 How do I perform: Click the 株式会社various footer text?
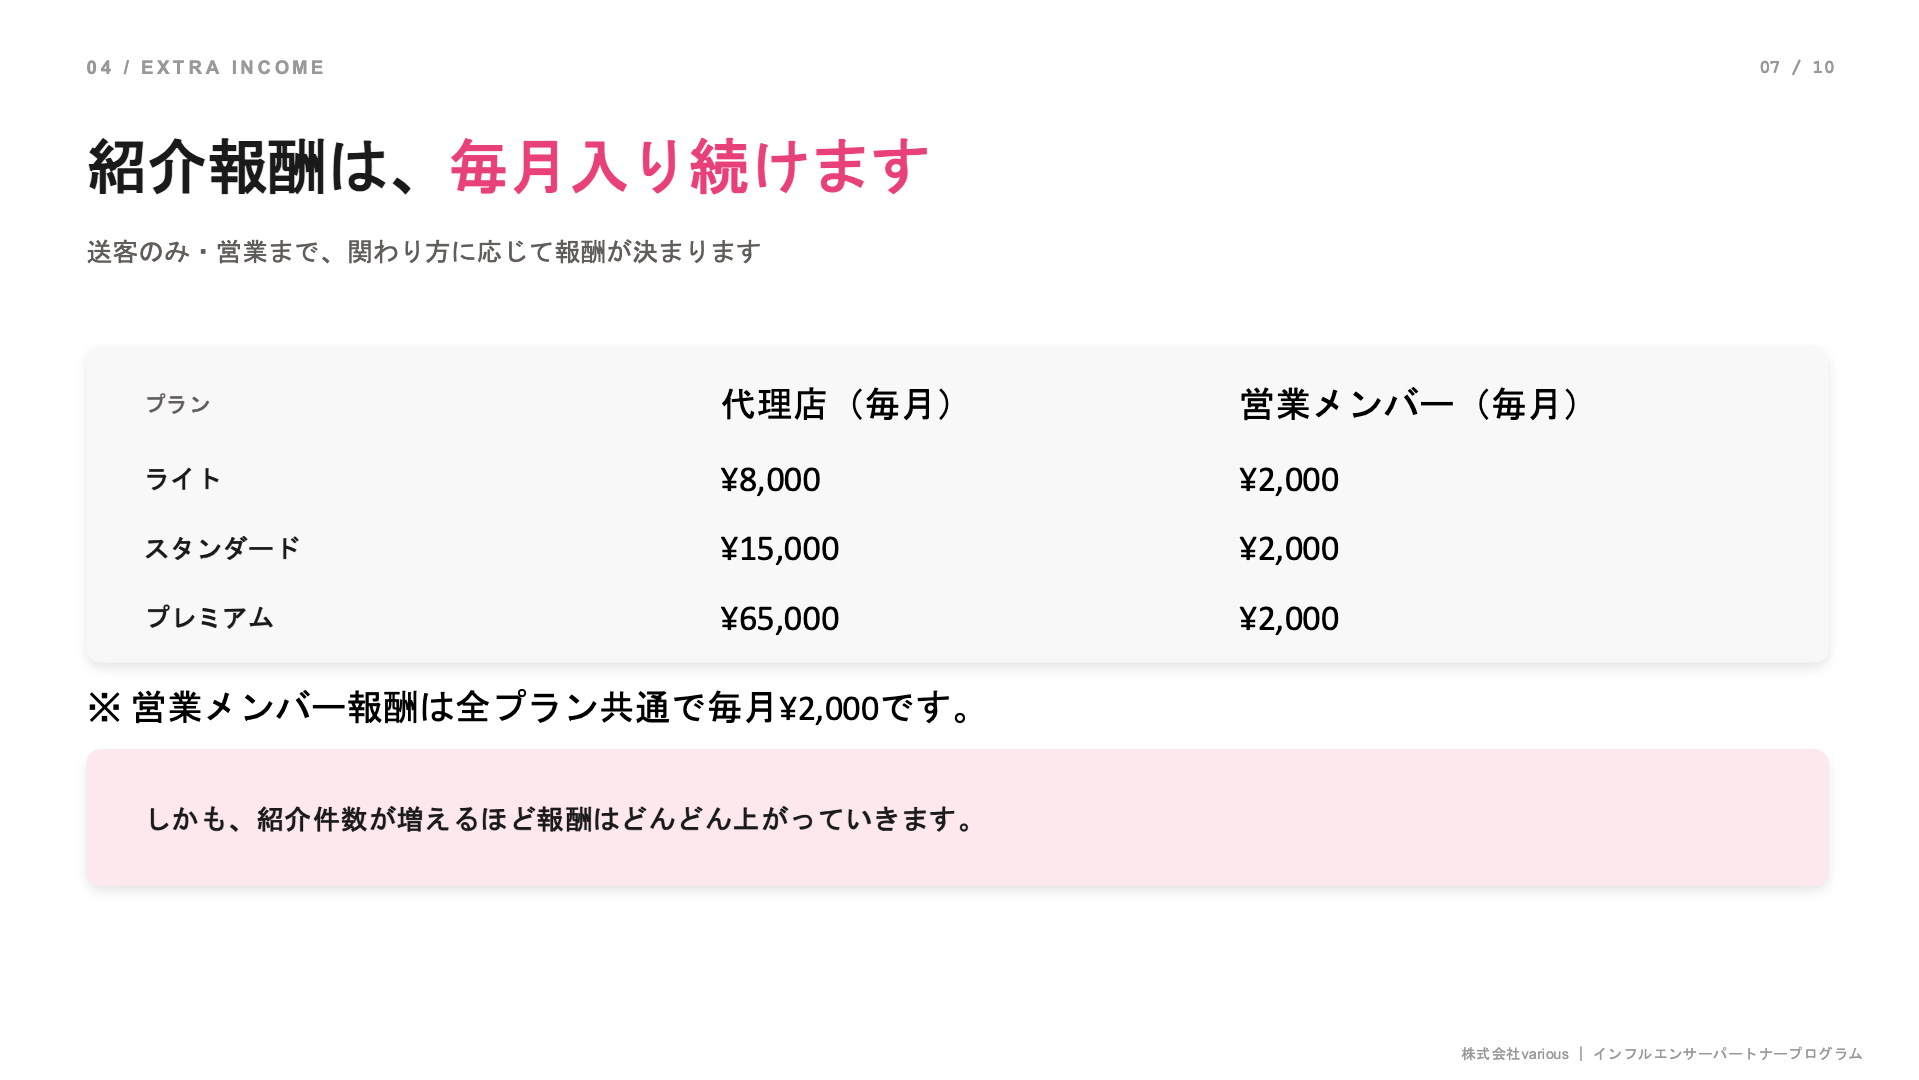[1514, 1054]
